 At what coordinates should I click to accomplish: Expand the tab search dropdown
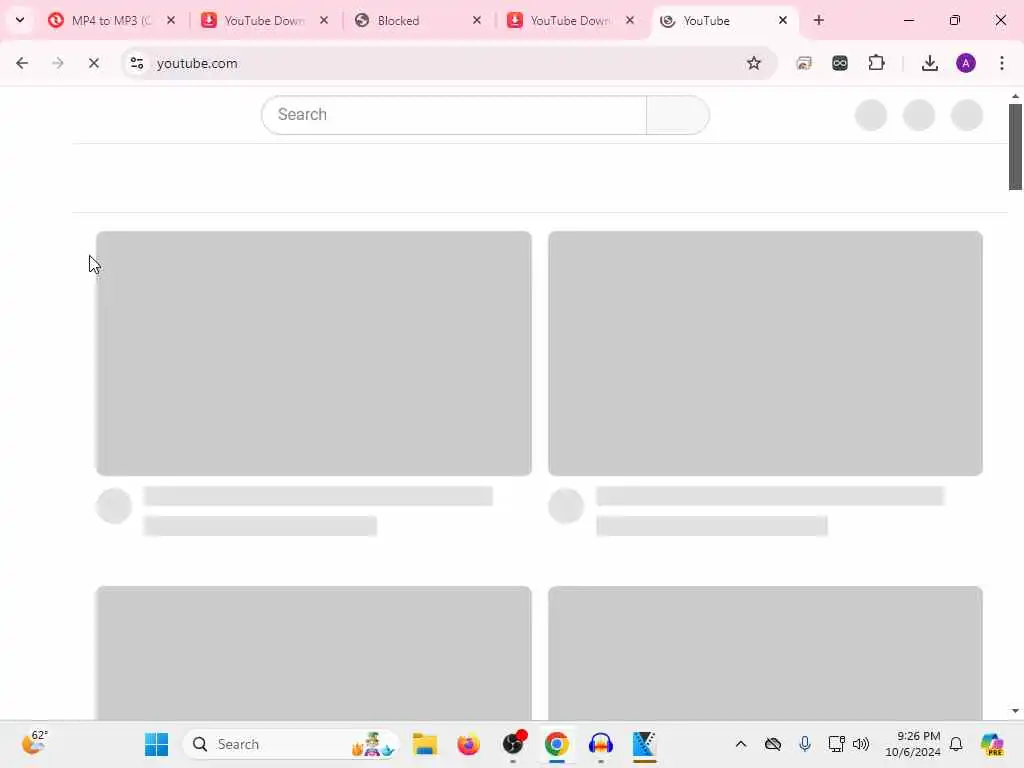coord(20,20)
